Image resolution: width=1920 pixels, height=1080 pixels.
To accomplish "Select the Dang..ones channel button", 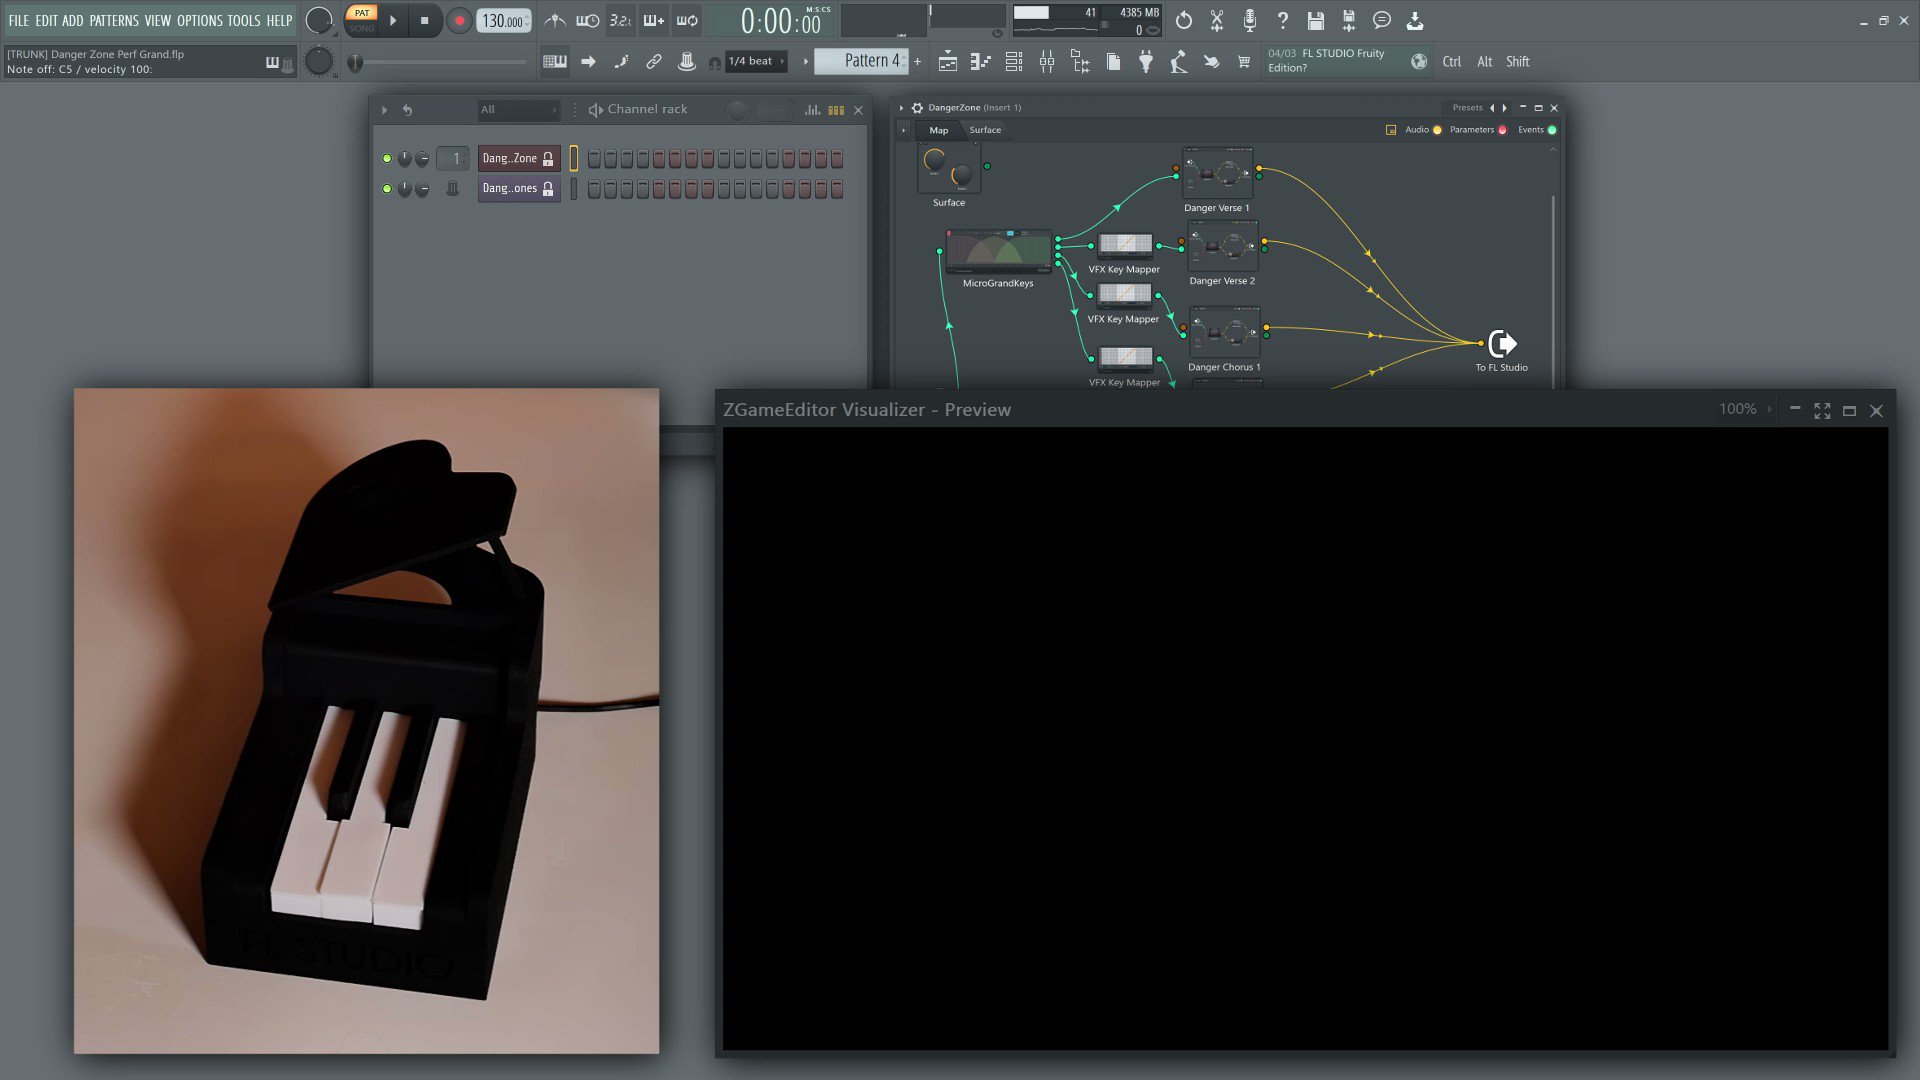I will [518, 189].
